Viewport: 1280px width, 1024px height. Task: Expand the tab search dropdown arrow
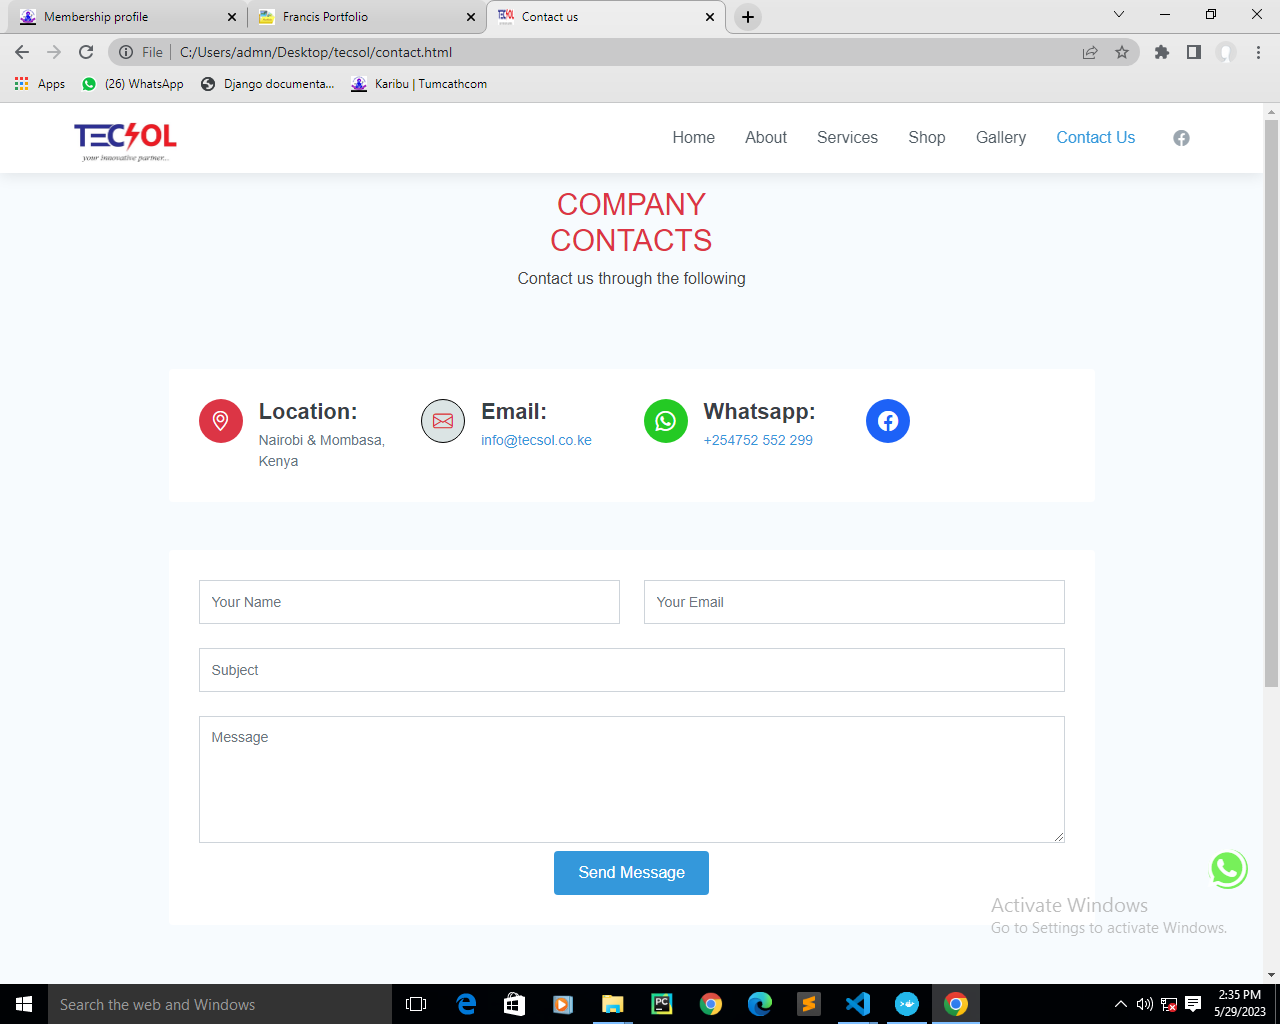(x=1119, y=15)
